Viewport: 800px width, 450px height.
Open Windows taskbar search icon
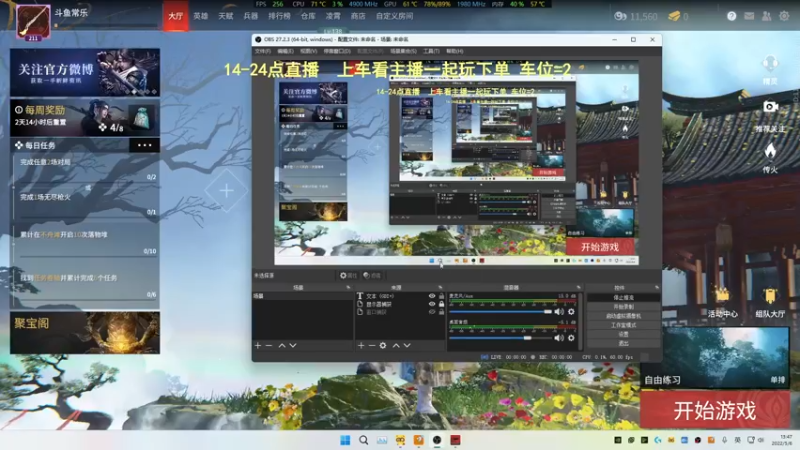click(363, 440)
